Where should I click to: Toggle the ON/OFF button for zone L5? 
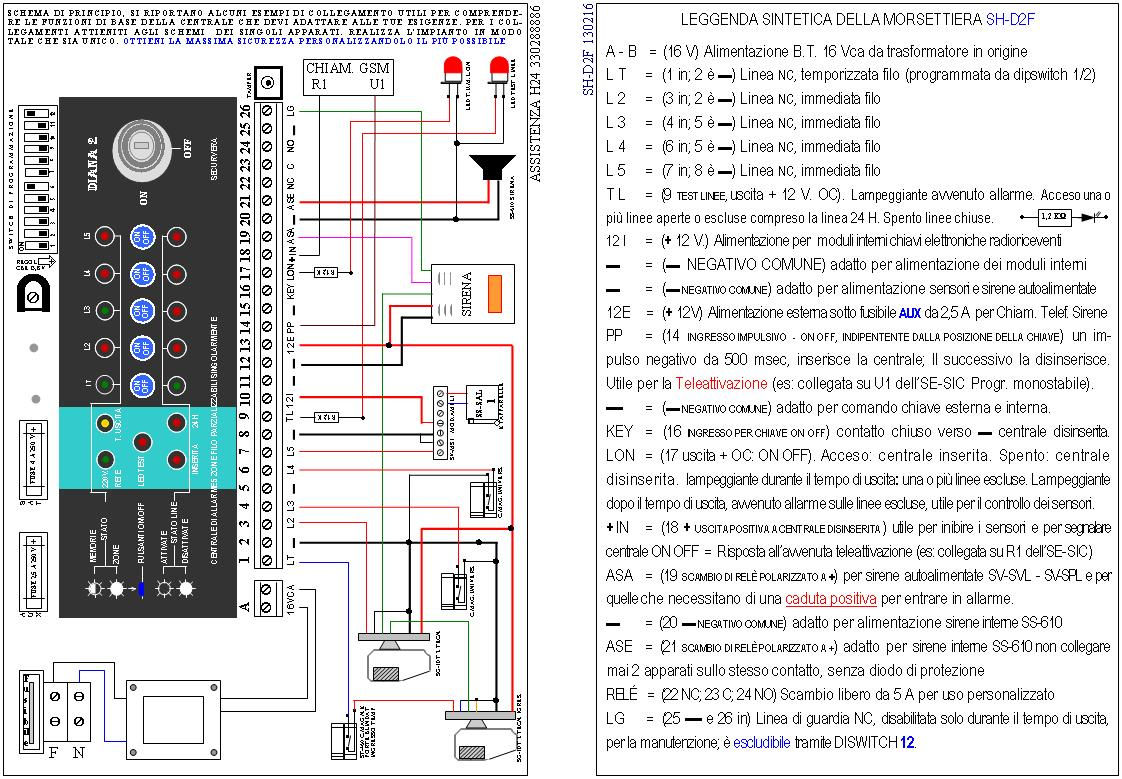(x=142, y=237)
